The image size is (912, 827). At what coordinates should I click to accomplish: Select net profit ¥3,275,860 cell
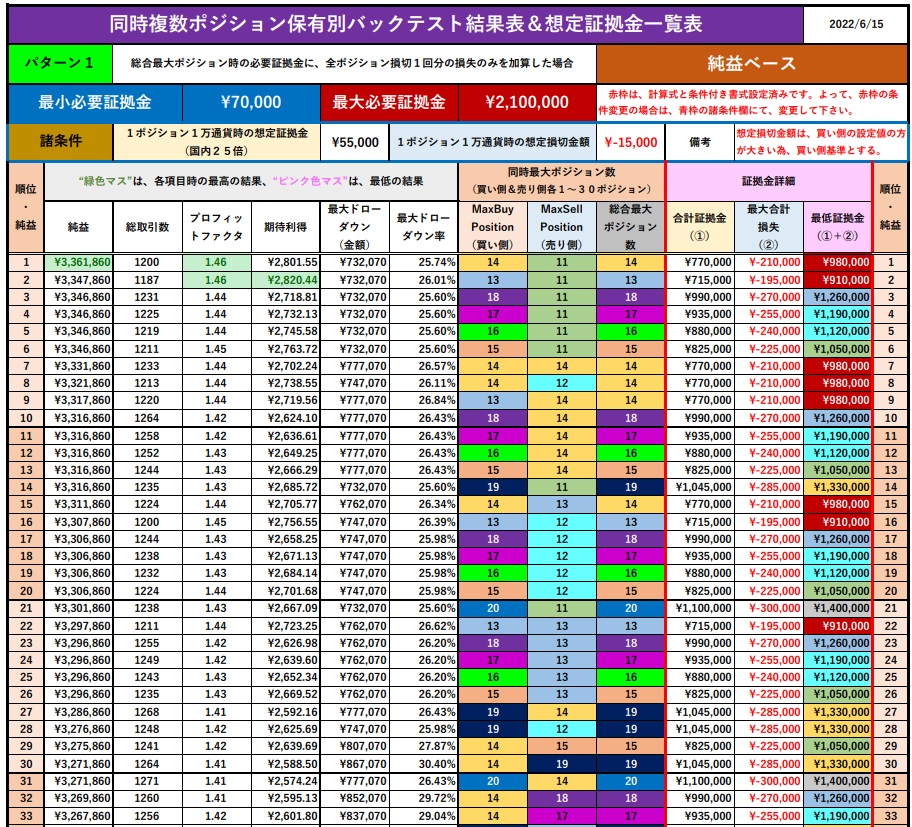79,746
